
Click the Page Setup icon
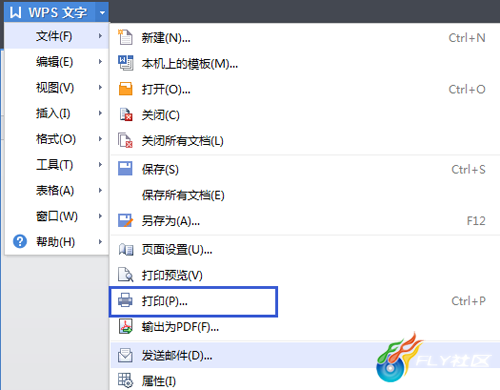tap(126, 249)
